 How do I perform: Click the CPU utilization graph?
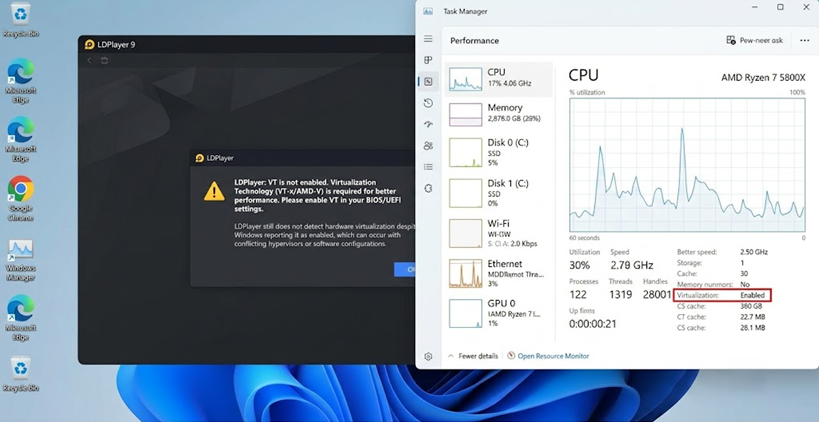(x=687, y=165)
